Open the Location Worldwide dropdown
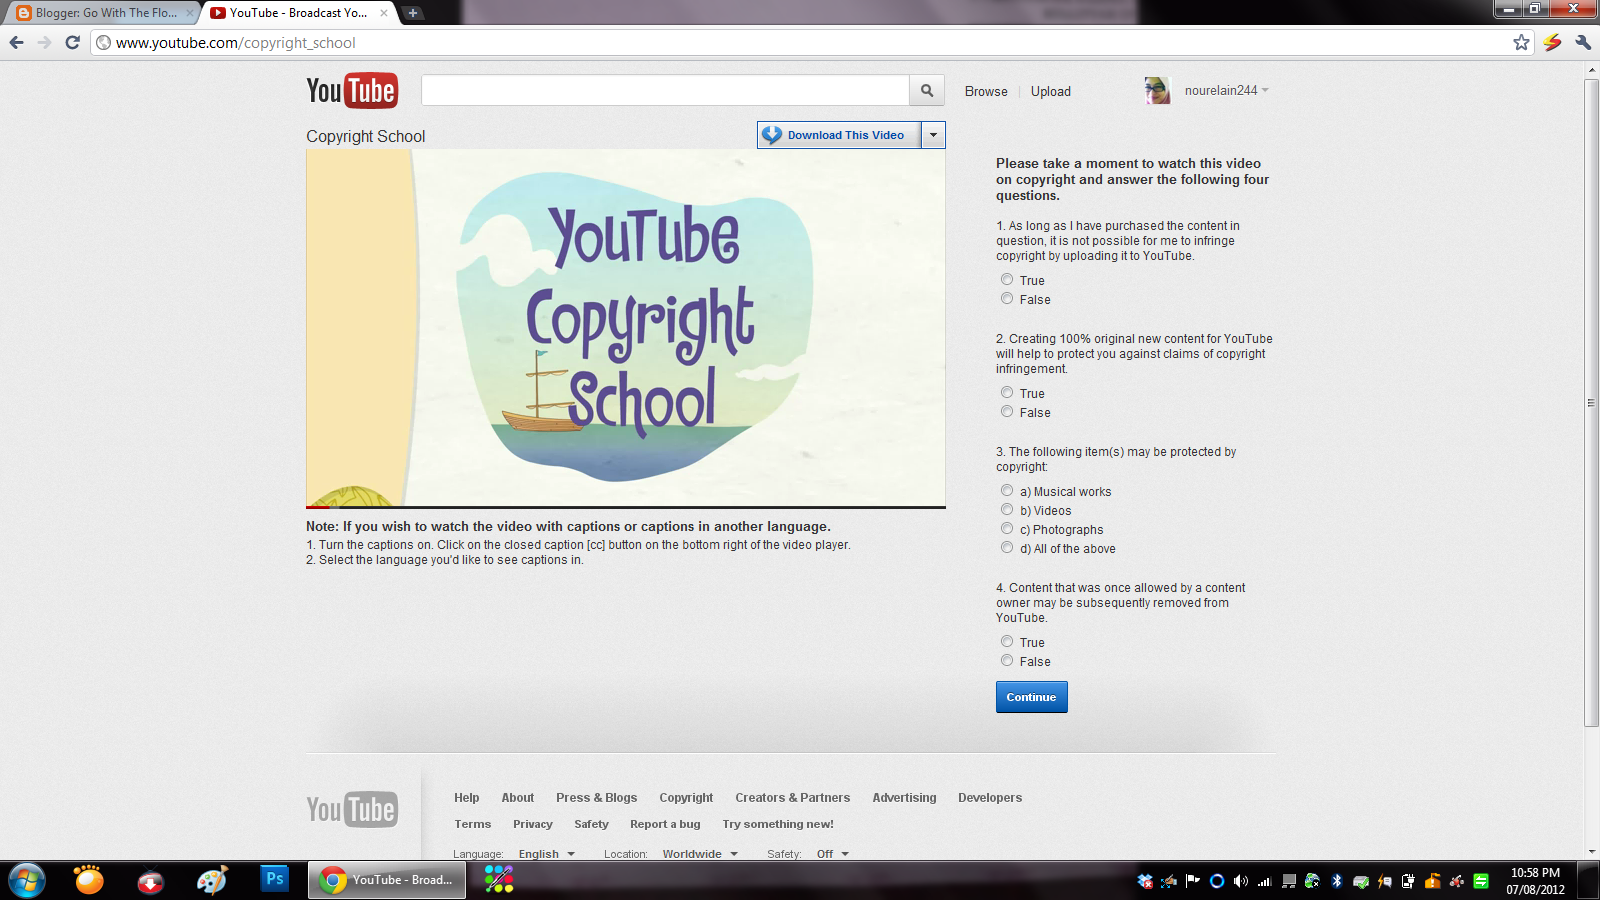 tap(700, 854)
